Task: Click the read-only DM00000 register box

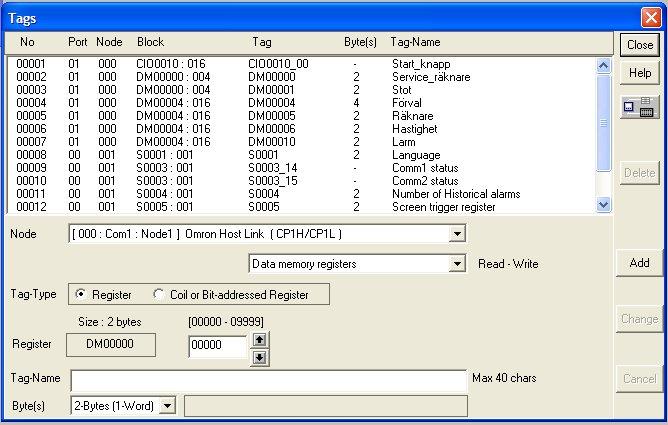Action: [111, 345]
